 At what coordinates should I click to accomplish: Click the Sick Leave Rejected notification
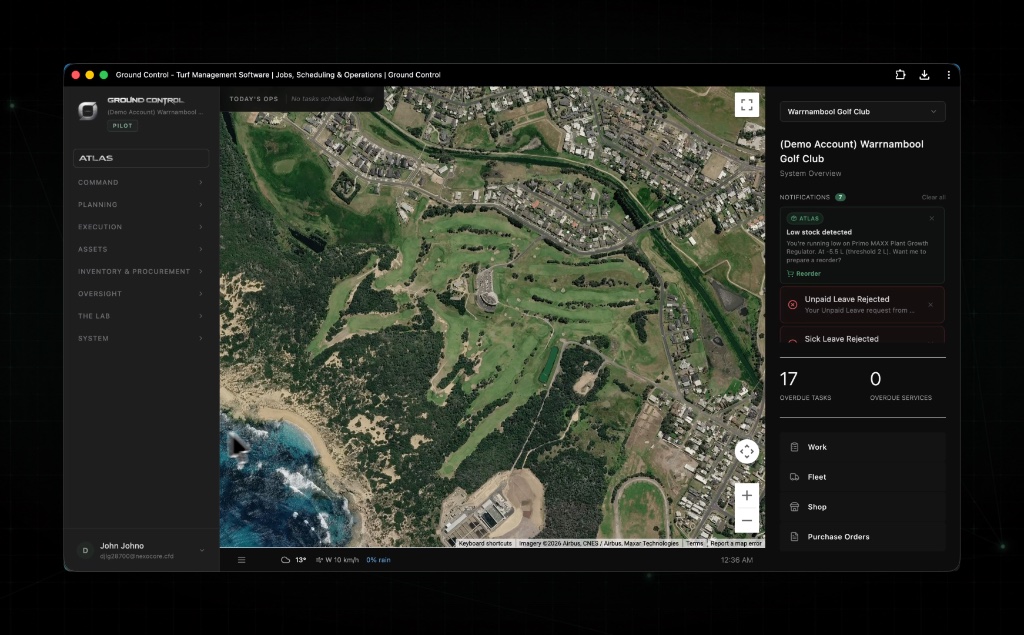pos(862,335)
